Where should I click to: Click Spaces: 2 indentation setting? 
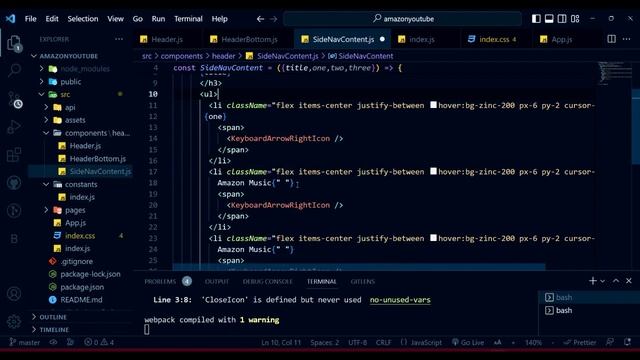(x=324, y=342)
